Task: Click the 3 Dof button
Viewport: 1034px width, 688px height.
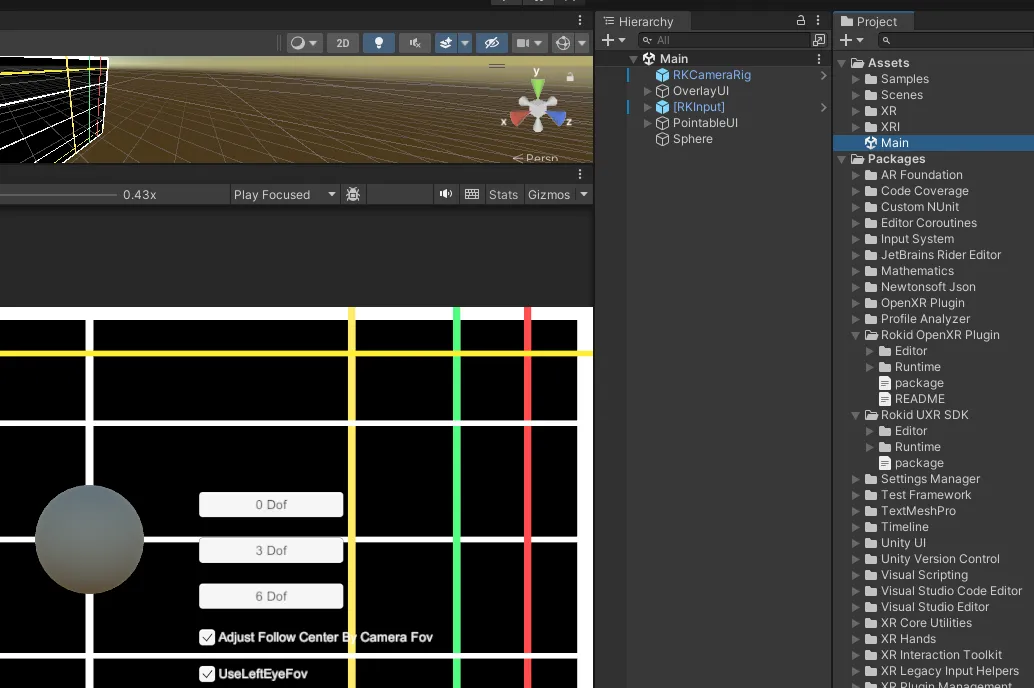Action: (271, 550)
